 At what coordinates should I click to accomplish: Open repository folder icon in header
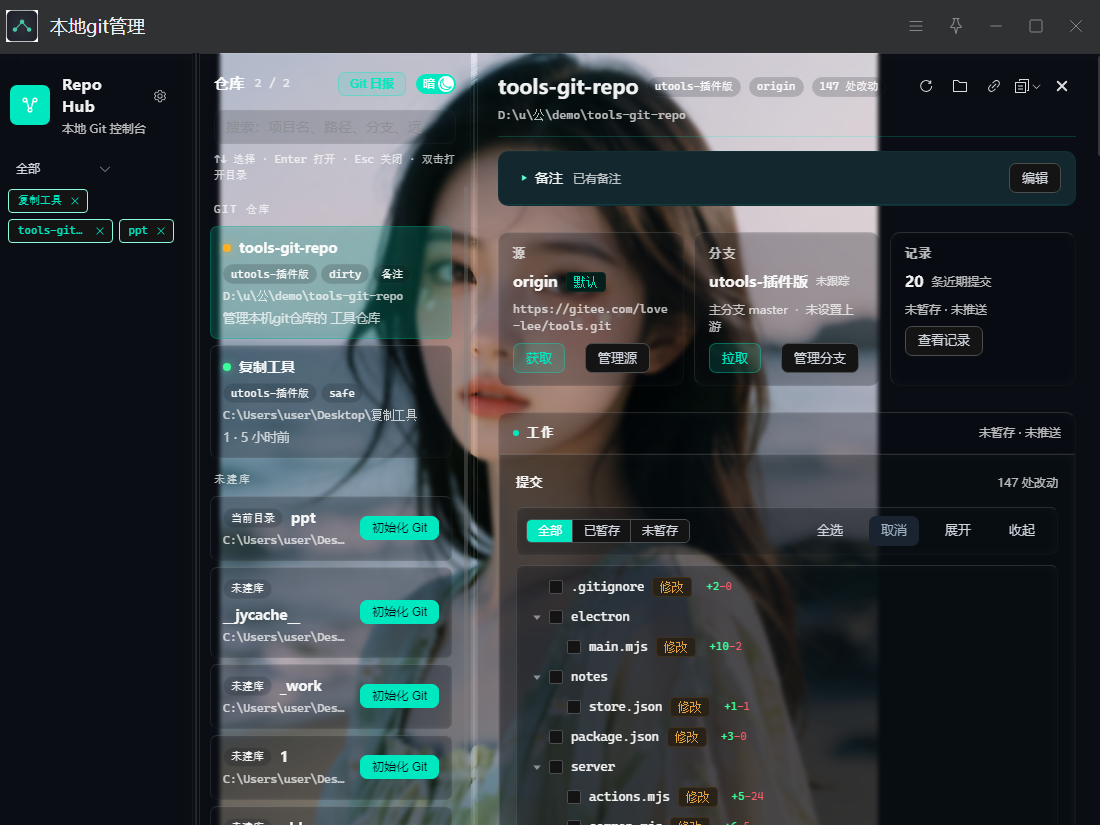click(x=960, y=86)
